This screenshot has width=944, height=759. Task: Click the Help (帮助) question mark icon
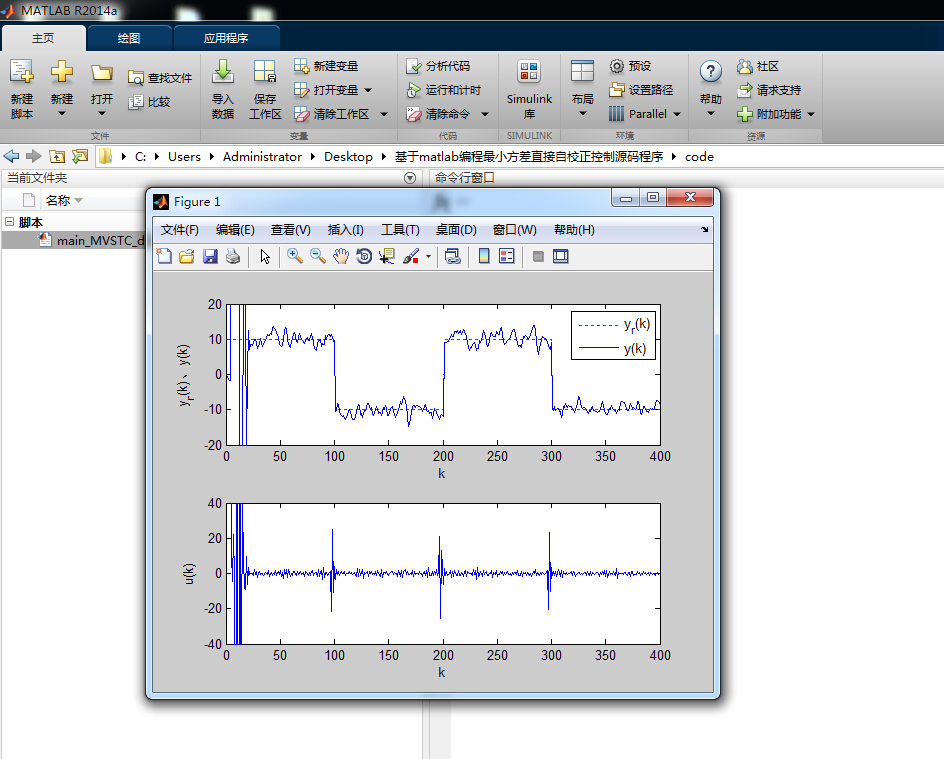click(x=710, y=72)
